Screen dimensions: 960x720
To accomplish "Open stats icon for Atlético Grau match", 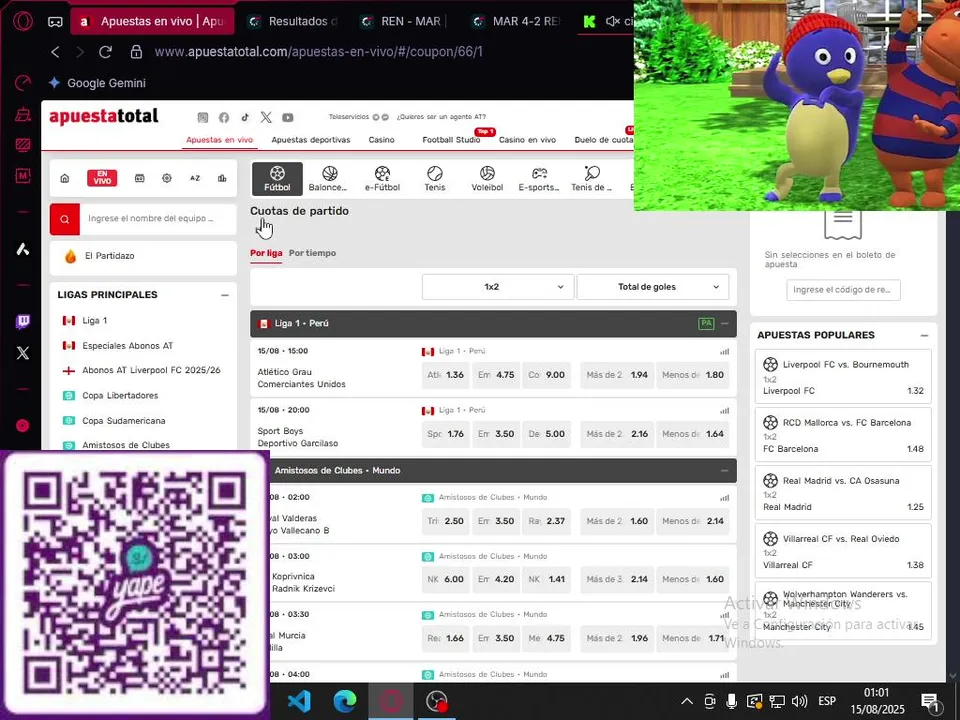I will point(725,351).
